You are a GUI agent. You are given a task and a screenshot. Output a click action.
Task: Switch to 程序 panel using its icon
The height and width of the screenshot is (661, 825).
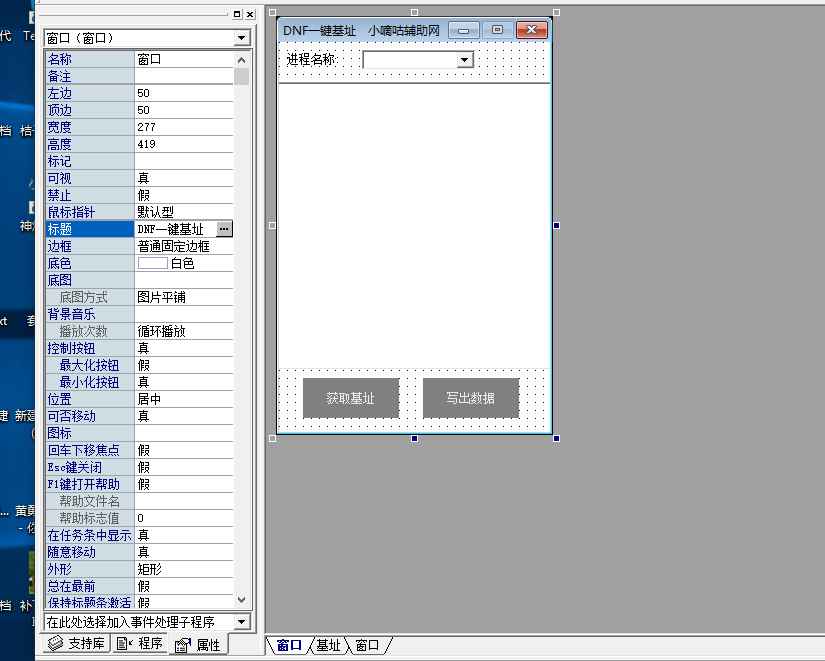123,644
